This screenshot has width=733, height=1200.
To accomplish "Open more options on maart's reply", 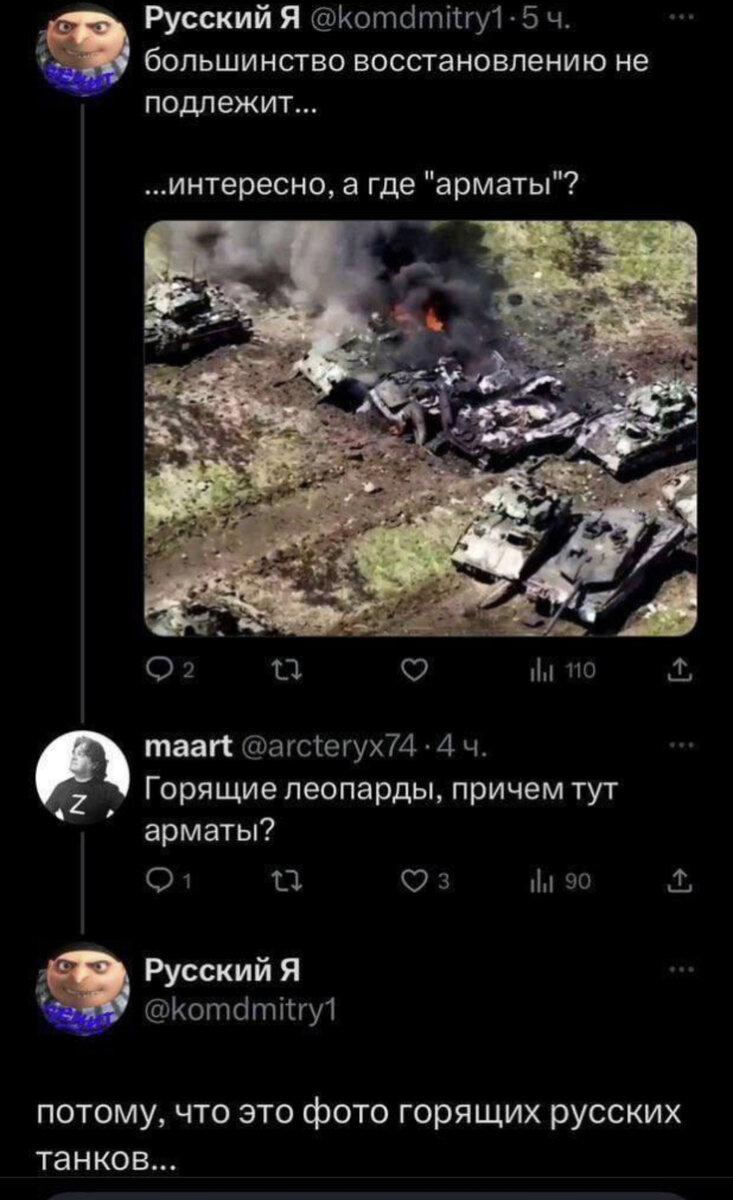I will tap(681, 747).
